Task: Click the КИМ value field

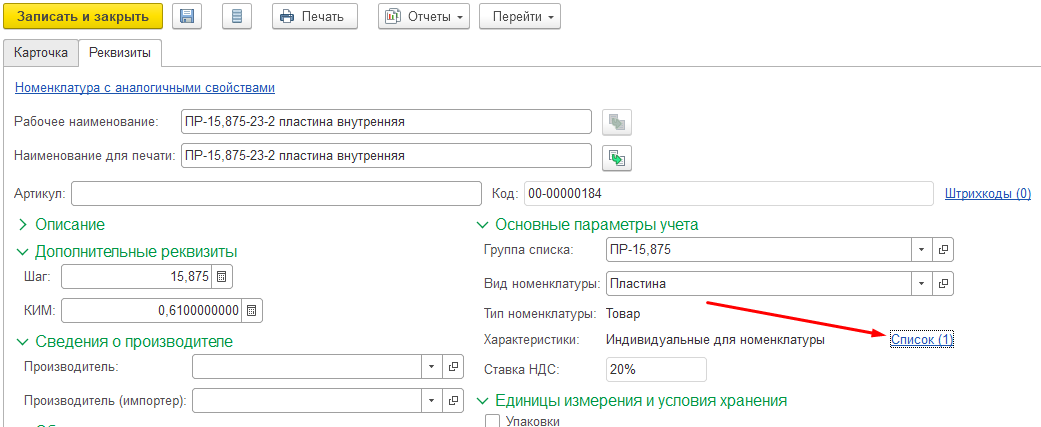Action: [151, 310]
